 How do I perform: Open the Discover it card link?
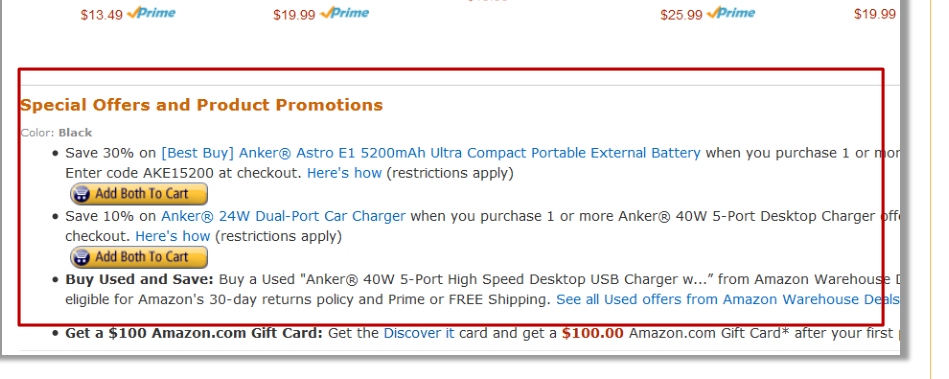(419, 333)
